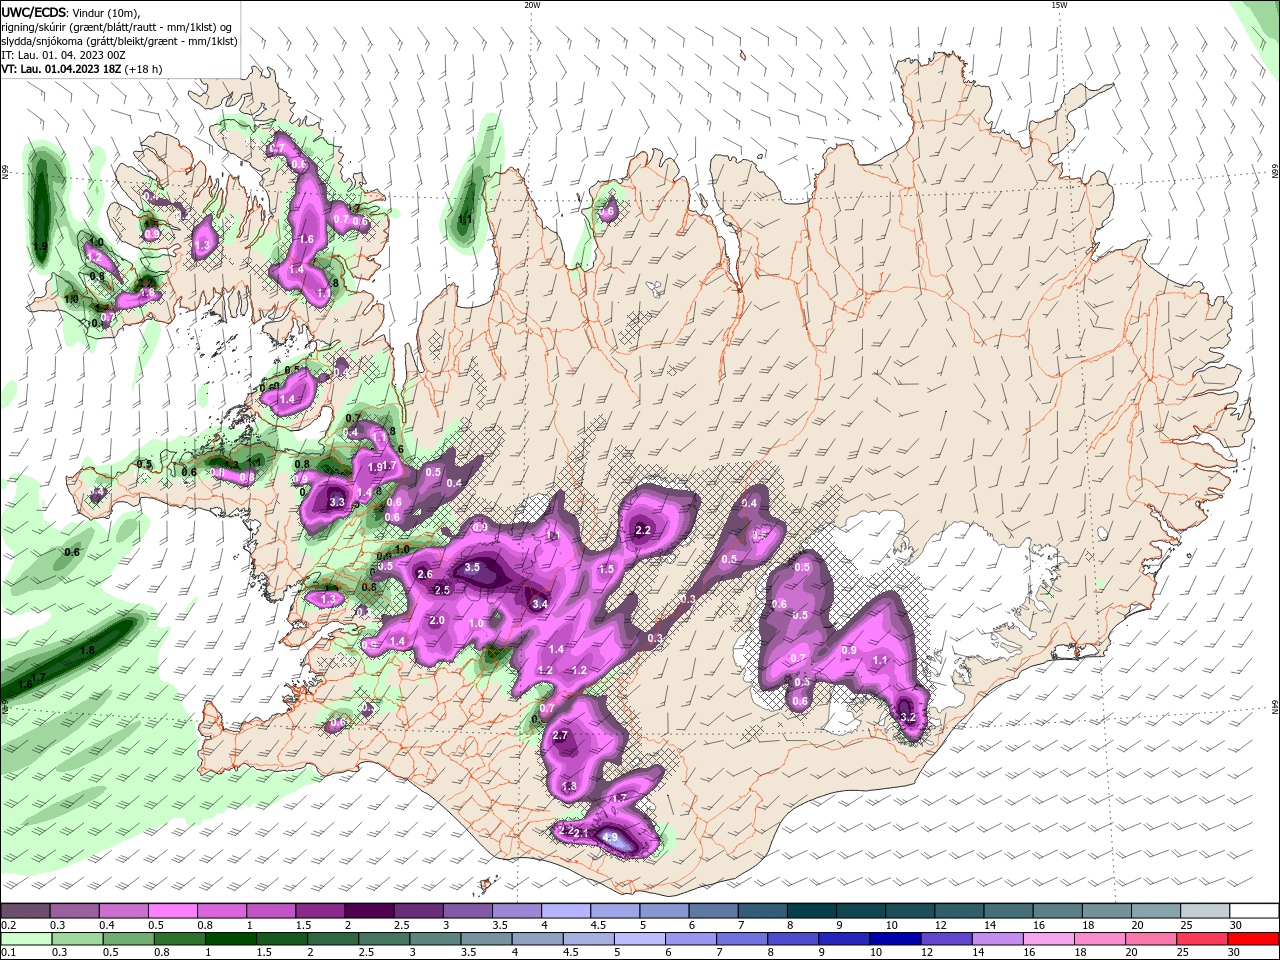Click the dark mauve 0.2–0.3 snow legend swatch
Viewport: 1280px width, 960px height.
pyautogui.click(x=26, y=911)
